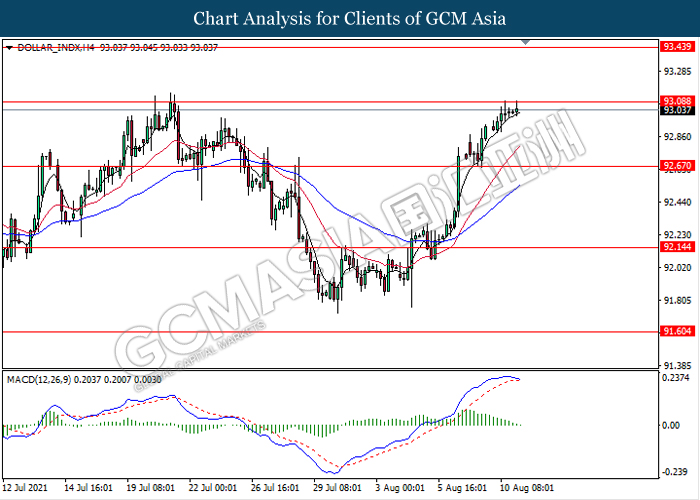Select the 12 Jul 2021 date label
This screenshot has height=500, width=700.
pos(26,489)
